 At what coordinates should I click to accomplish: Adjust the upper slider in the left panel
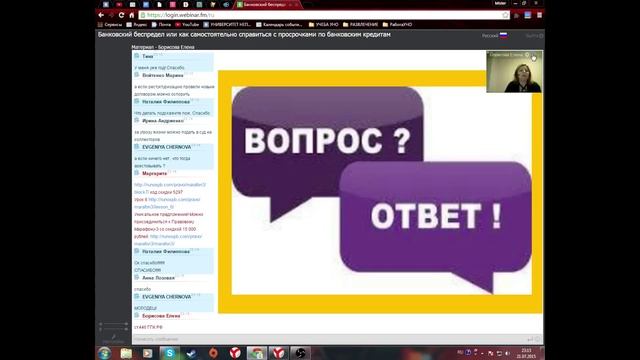114,324
